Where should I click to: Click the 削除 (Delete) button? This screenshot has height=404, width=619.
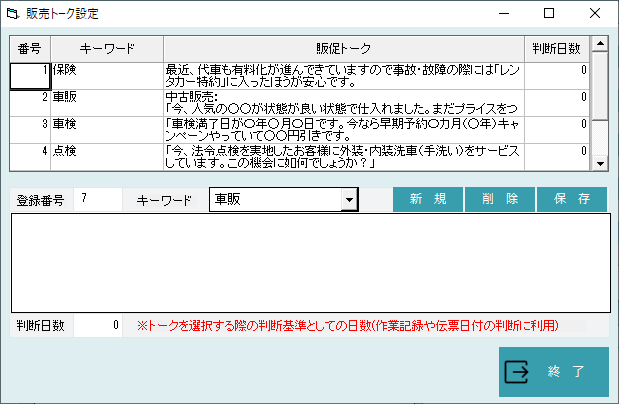(x=500, y=199)
